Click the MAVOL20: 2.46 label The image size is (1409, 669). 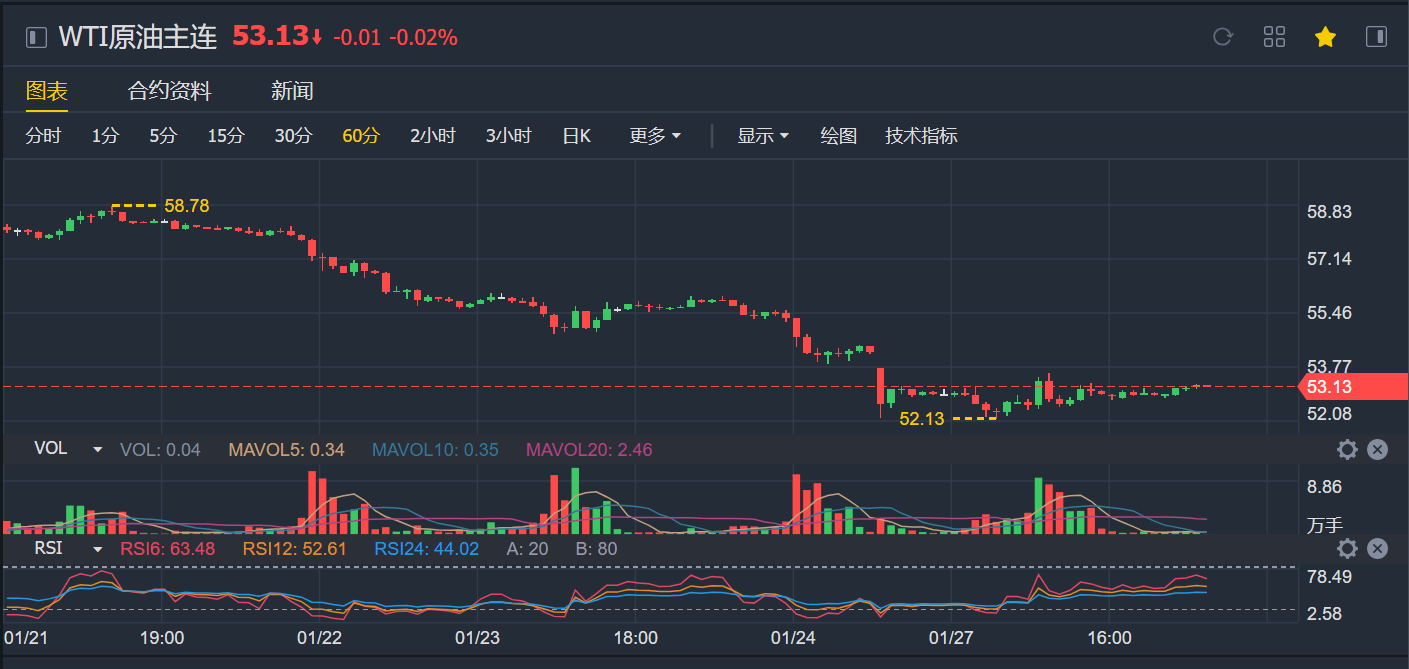(589, 450)
